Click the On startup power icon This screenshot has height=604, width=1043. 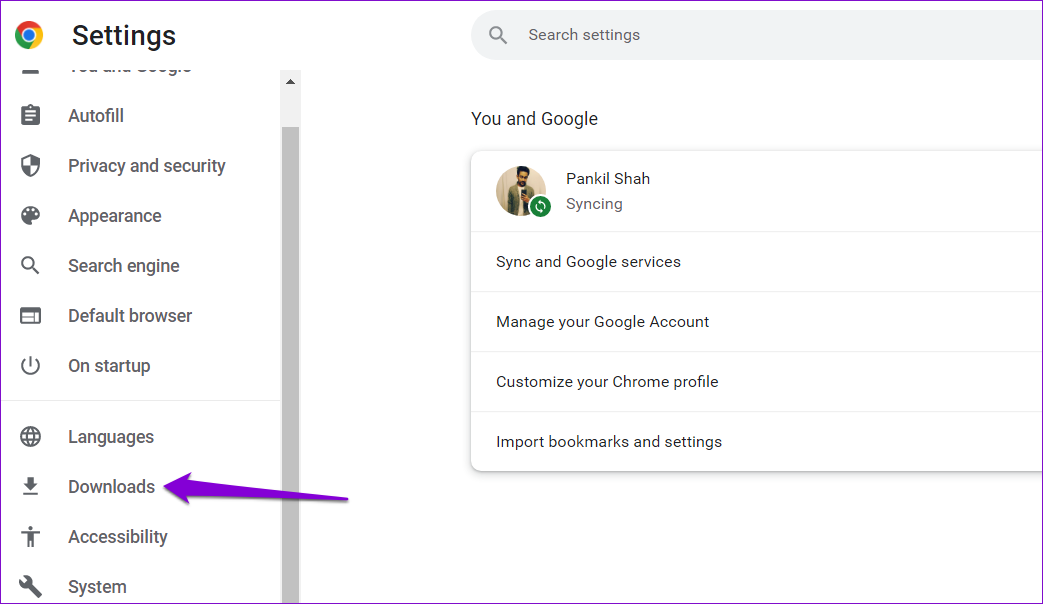(x=30, y=365)
